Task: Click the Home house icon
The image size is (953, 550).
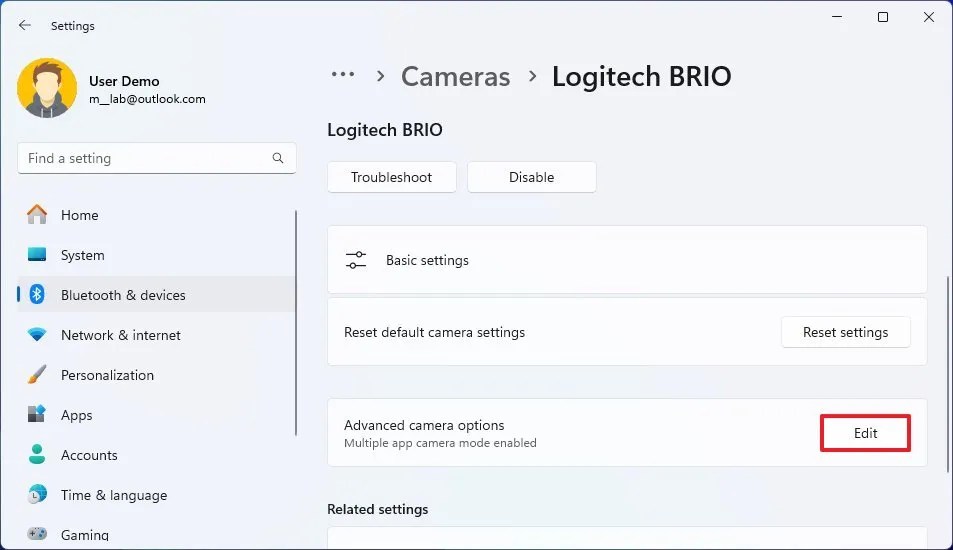Action: (36, 215)
